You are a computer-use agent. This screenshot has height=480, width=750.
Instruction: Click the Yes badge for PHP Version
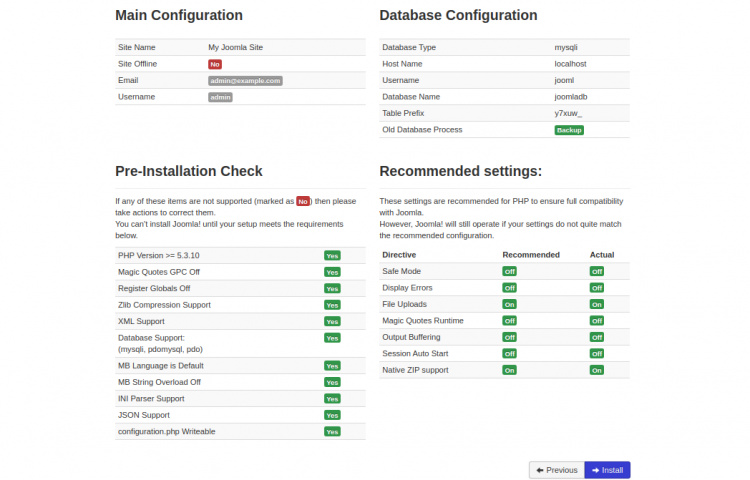click(x=332, y=255)
